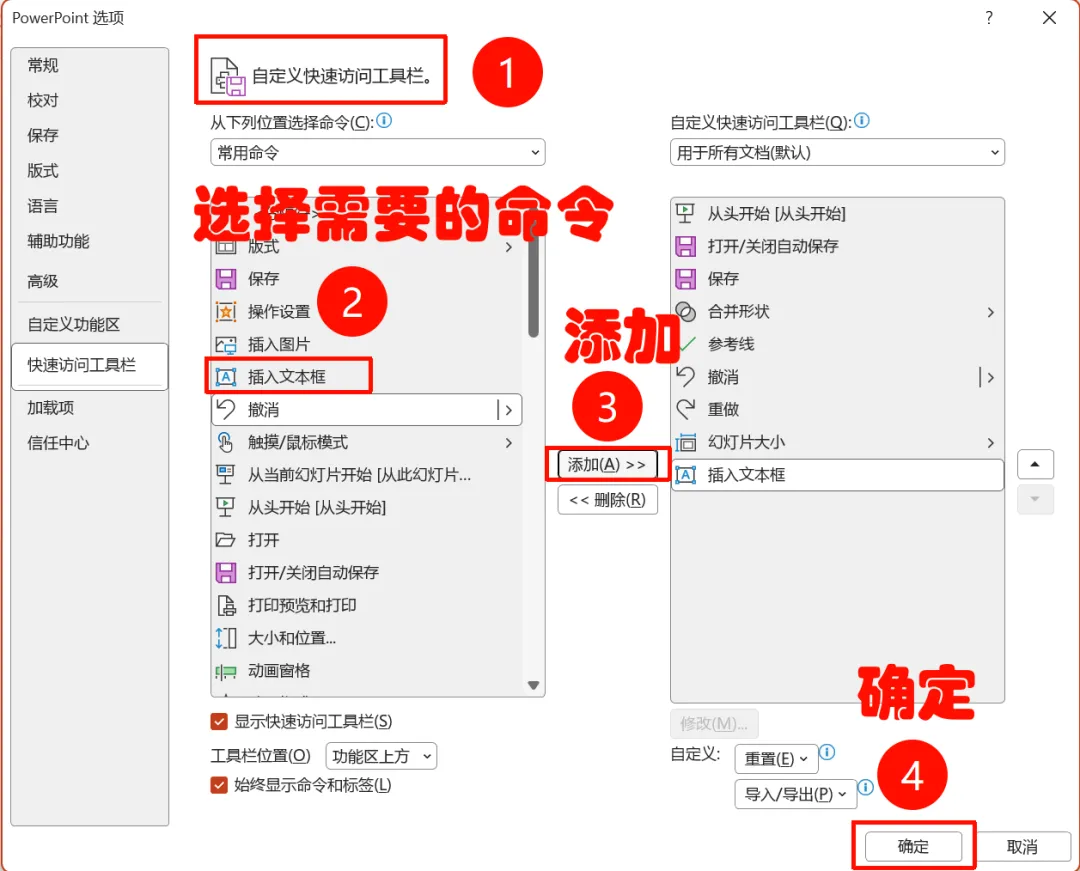Click the Add (添加) >> button
Viewport: 1080px width, 871px height.
point(607,465)
